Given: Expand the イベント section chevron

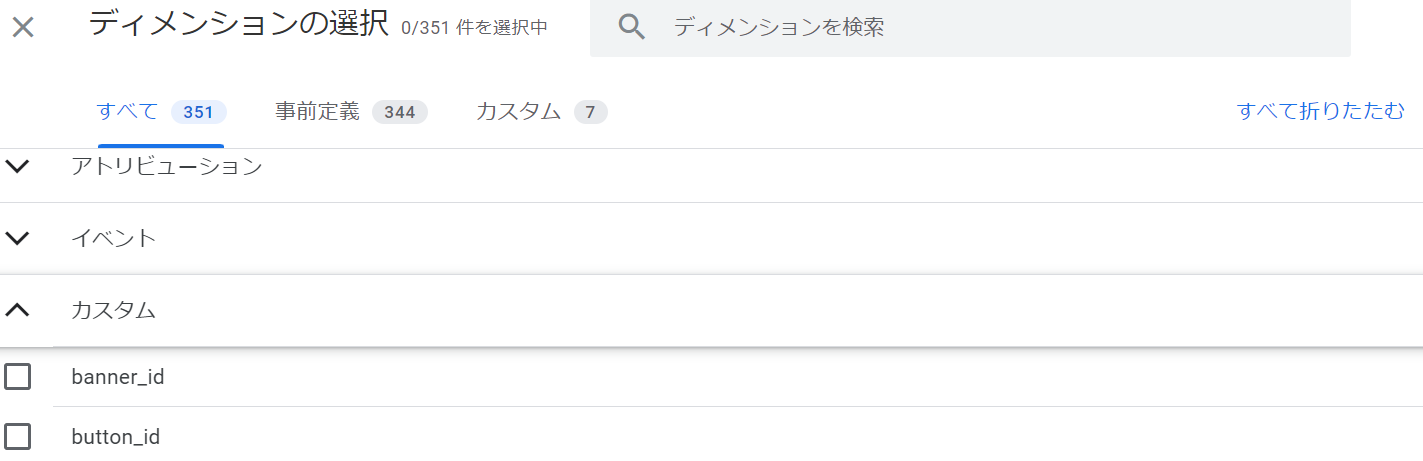Looking at the screenshot, I should pos(18,238).
